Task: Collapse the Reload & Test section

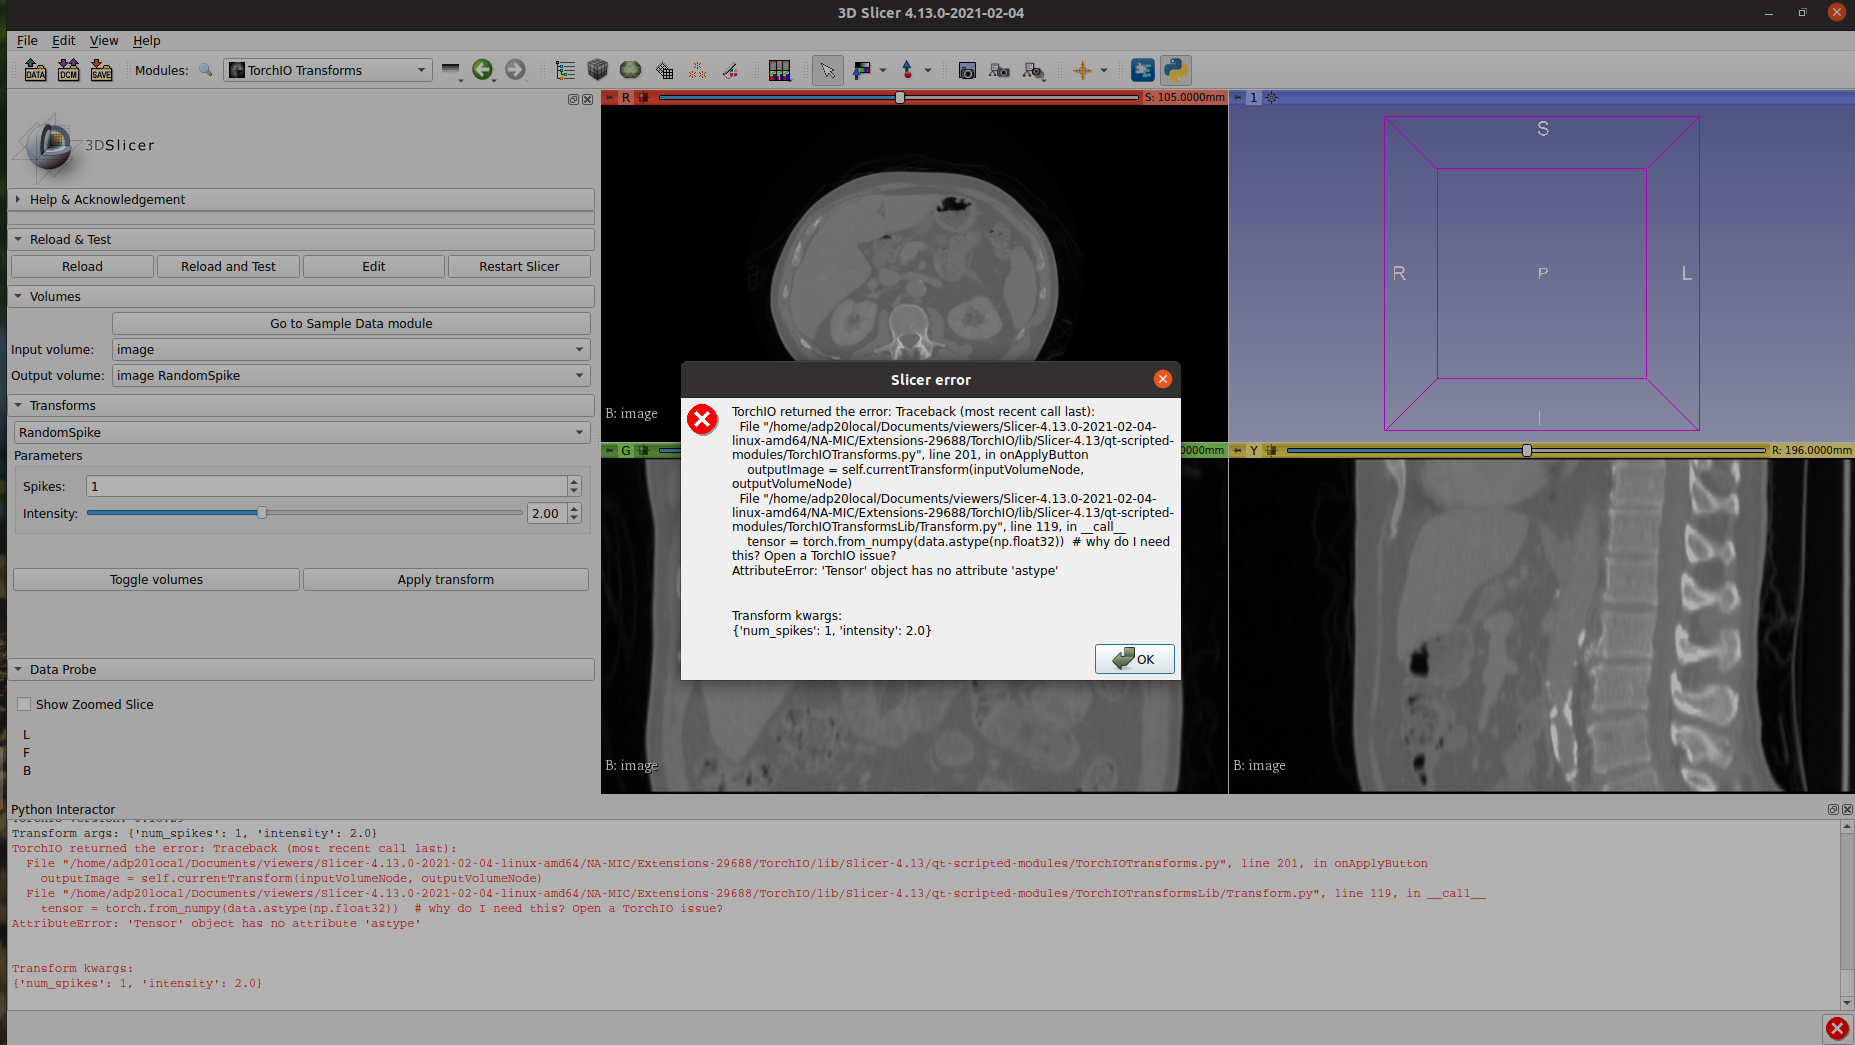Action: pos(301,239)
